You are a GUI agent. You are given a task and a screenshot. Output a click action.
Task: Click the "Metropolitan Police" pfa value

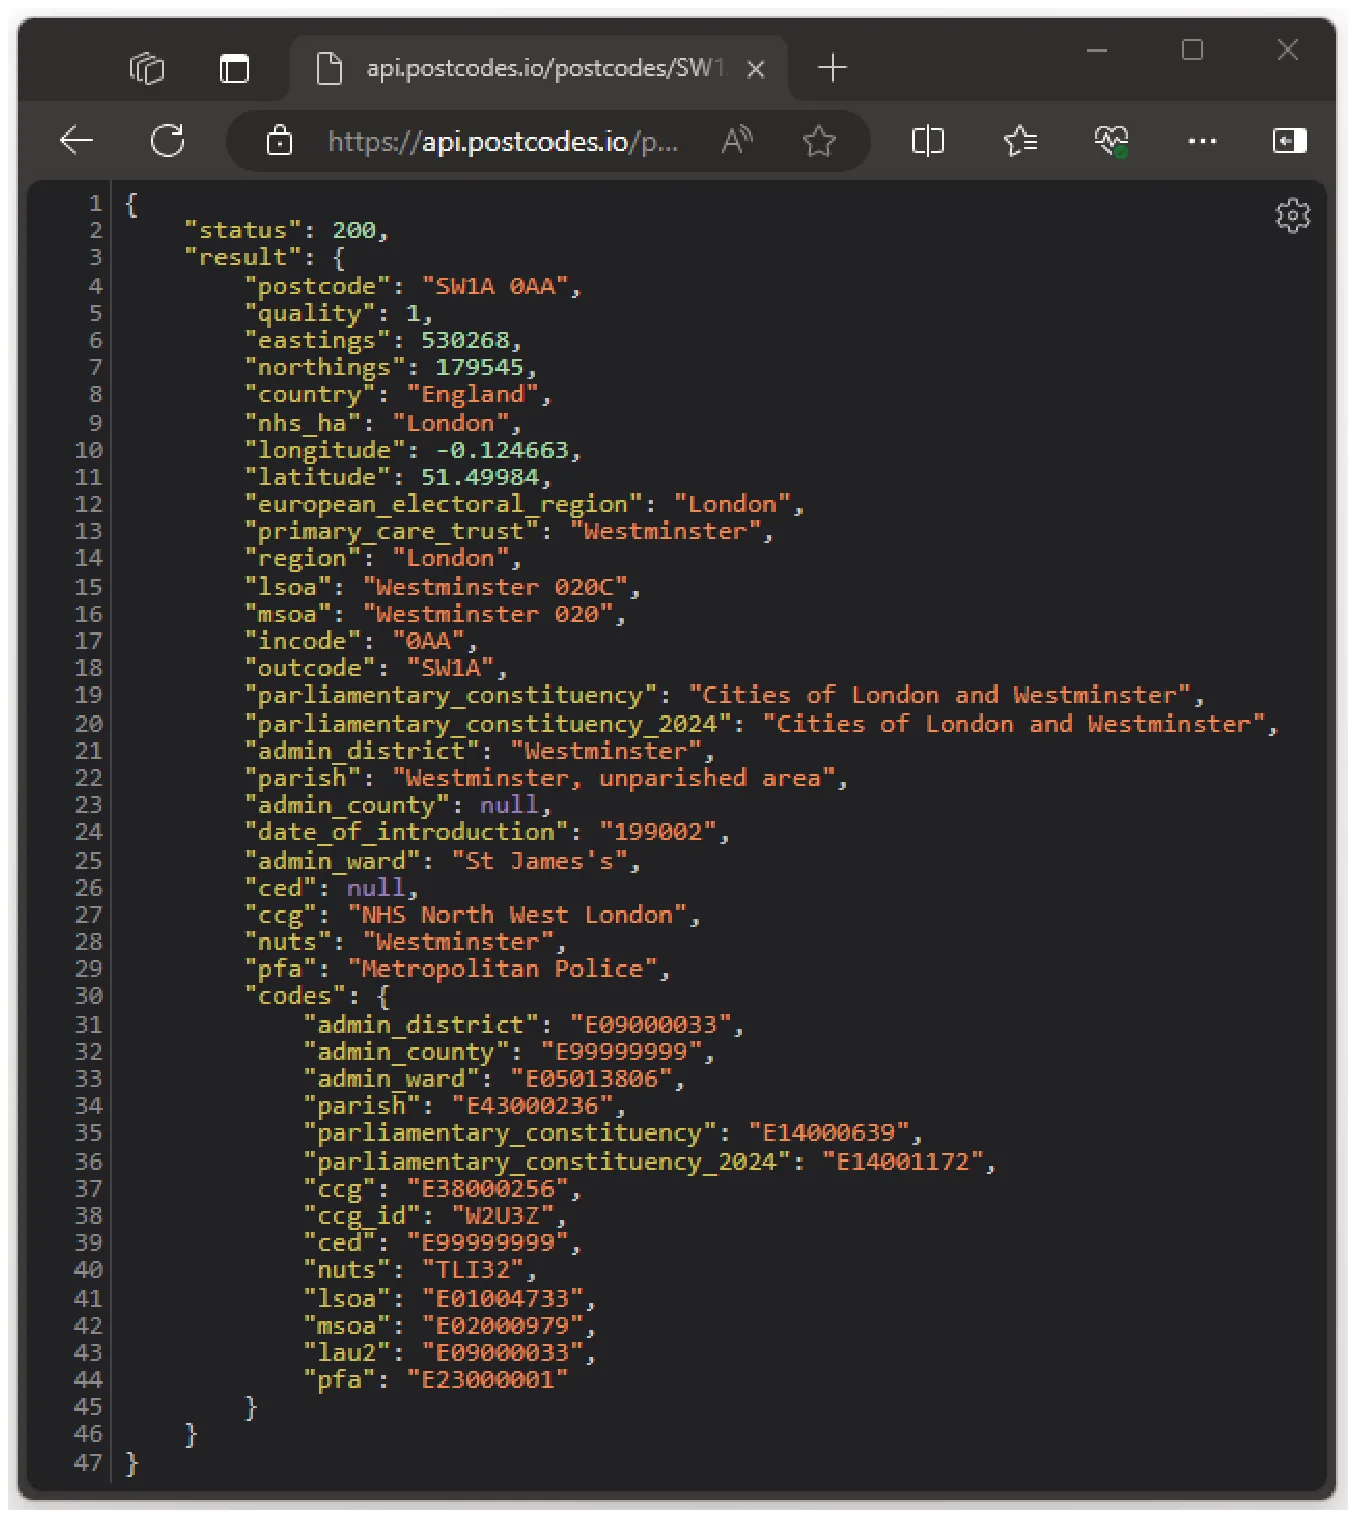coord(502,969)
